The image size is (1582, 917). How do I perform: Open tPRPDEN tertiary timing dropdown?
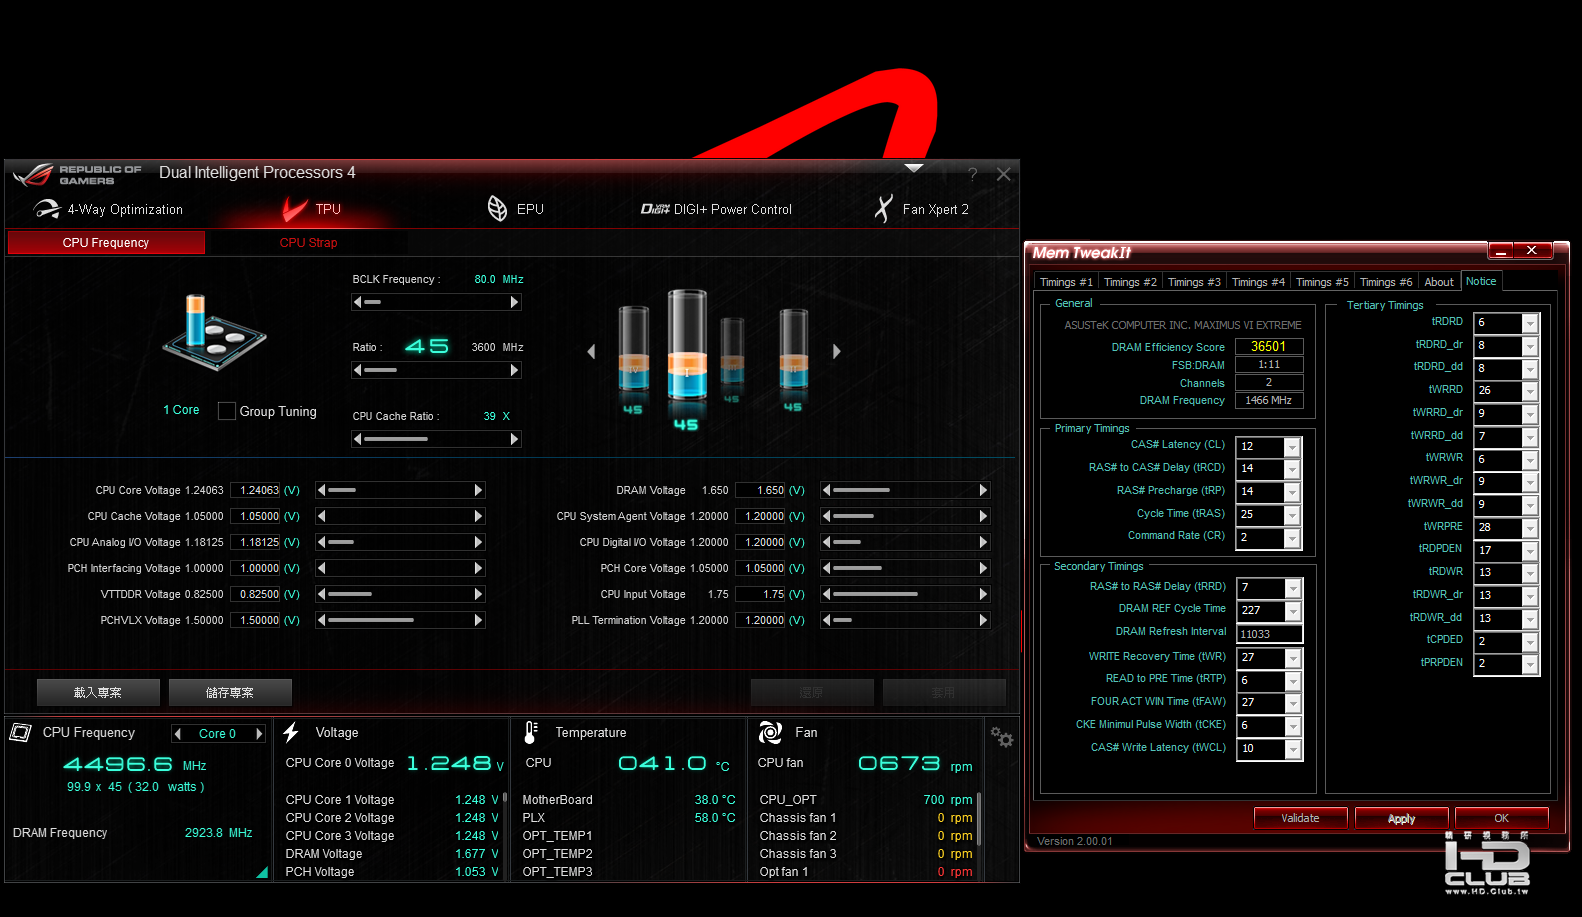coord(1530,664)
